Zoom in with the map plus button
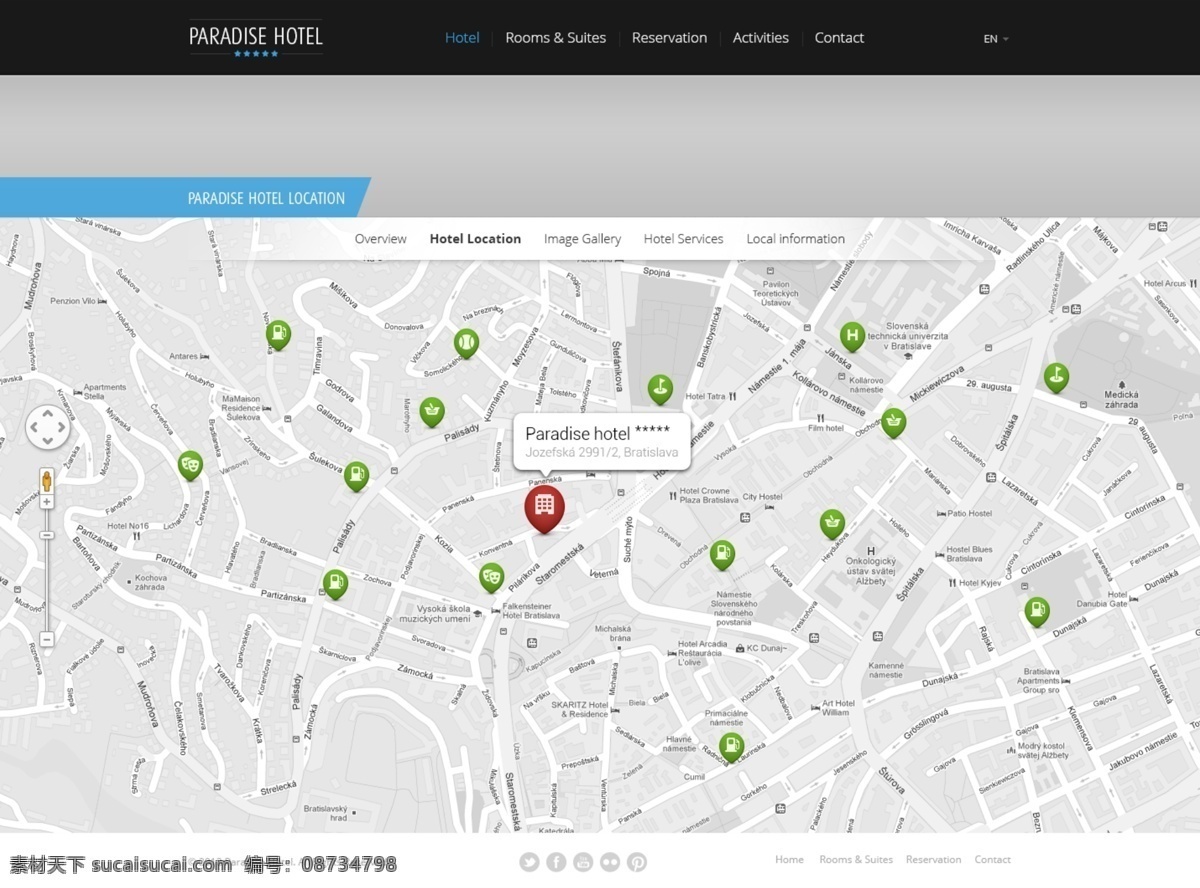The width and height of the screenshot is (1200, 888). click(47, 501)
